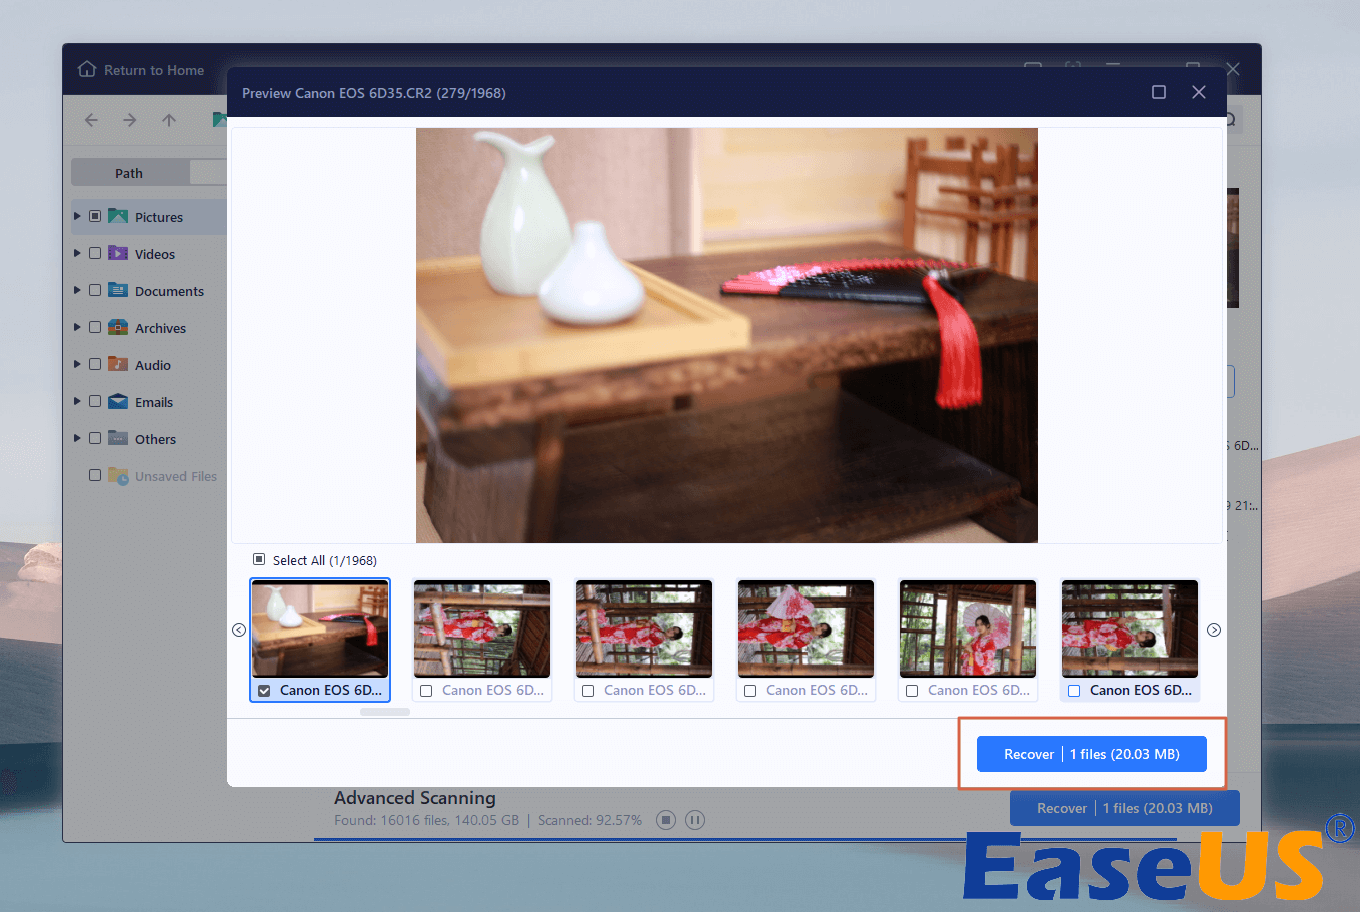
Task: Check the Documents checkbox
Action: coord(95,290)
